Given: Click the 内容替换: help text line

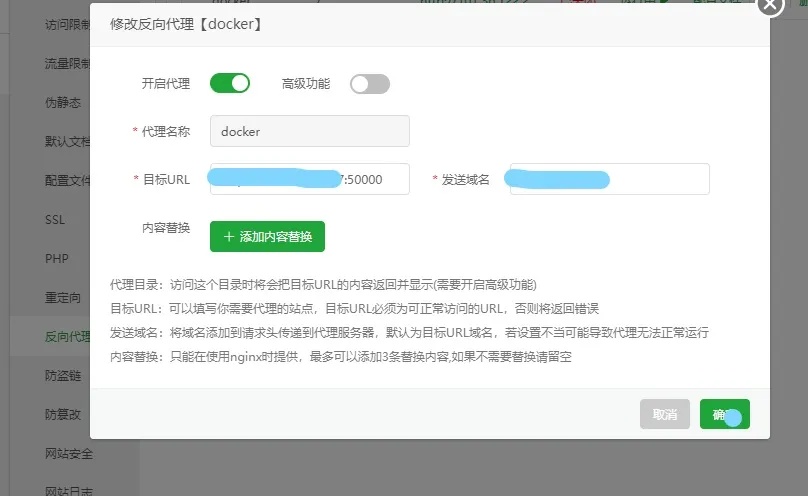Looking at the screenshot, I should 341,356.
